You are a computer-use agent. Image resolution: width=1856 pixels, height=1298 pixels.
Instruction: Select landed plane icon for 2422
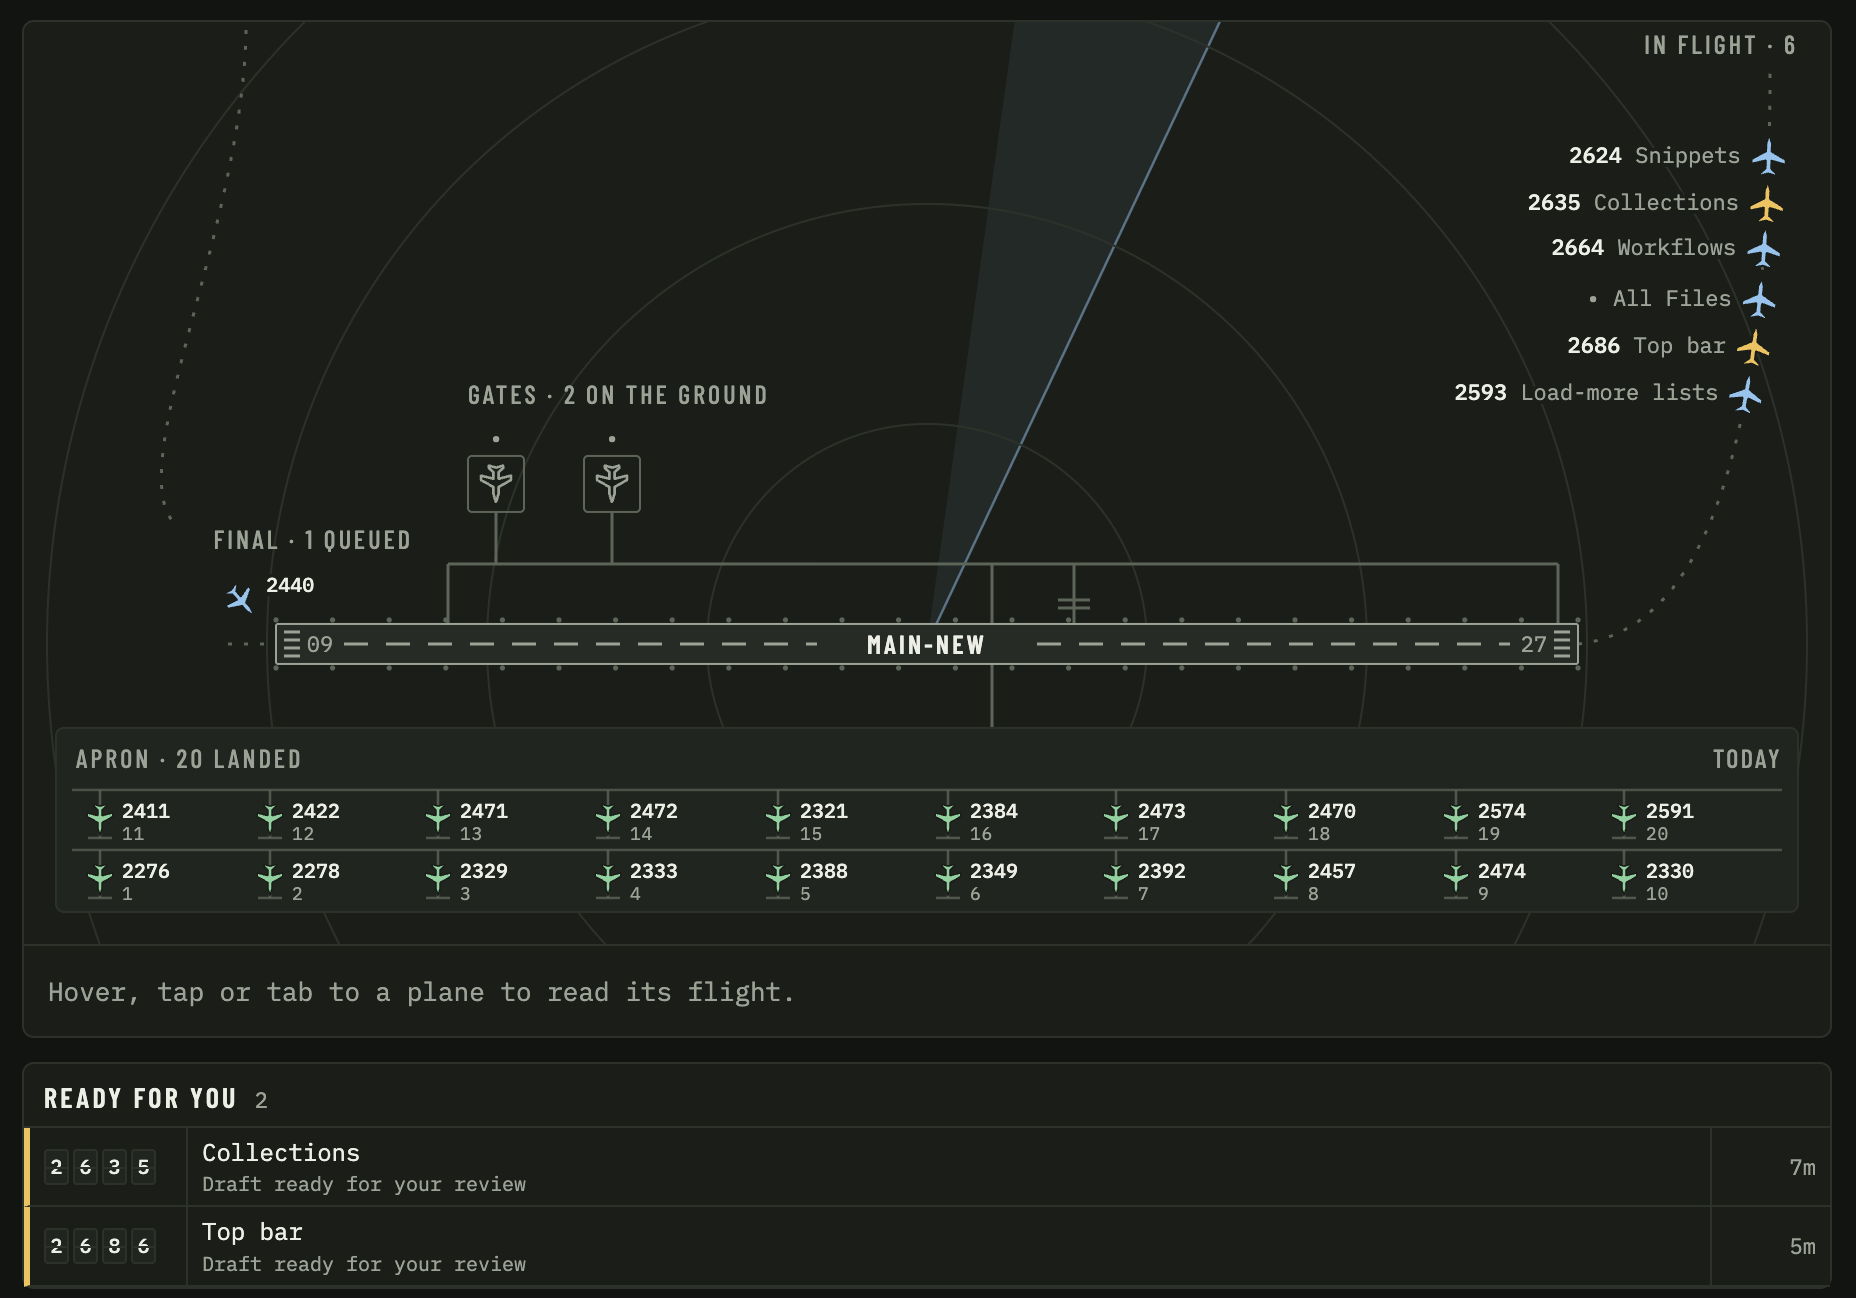coord(270,820)
